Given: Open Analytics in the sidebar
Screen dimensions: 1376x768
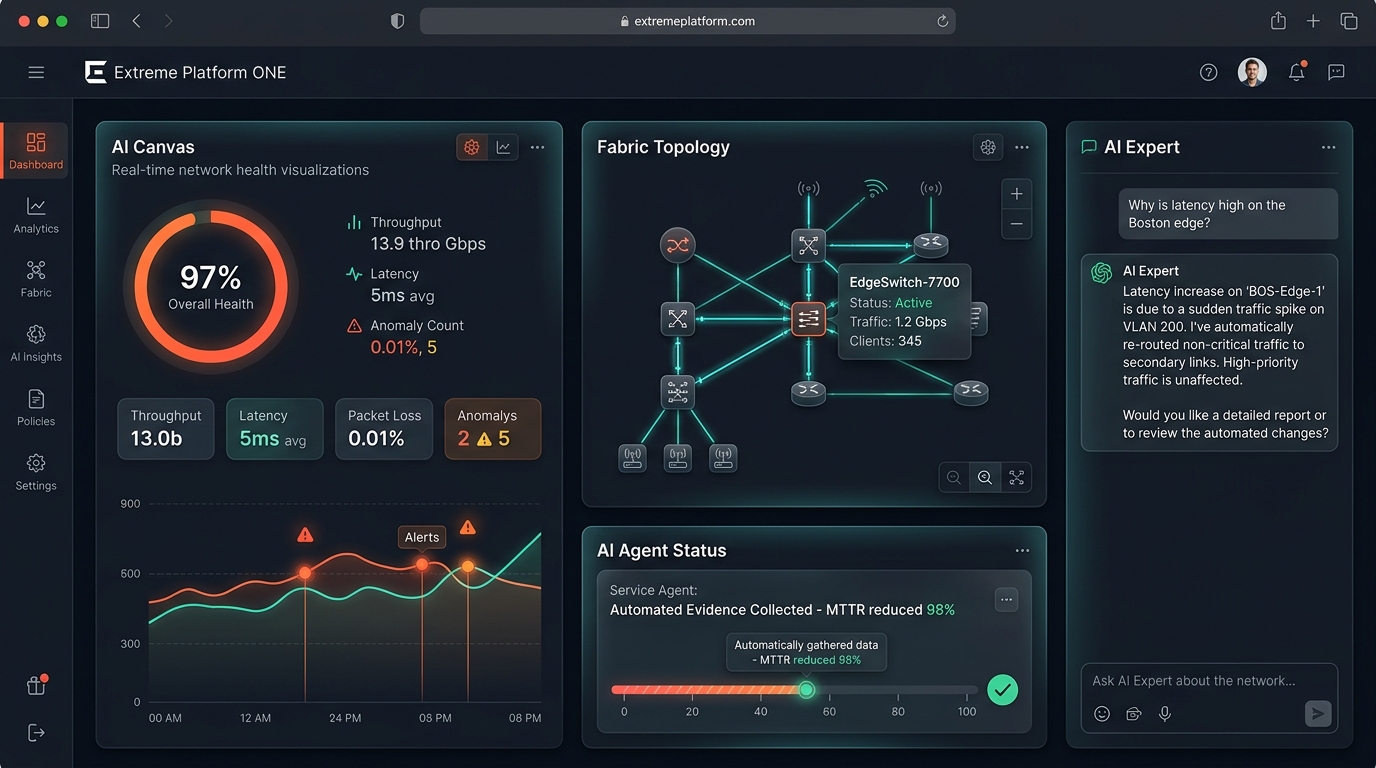Looking at the screenshot, I should pos(36,215).
